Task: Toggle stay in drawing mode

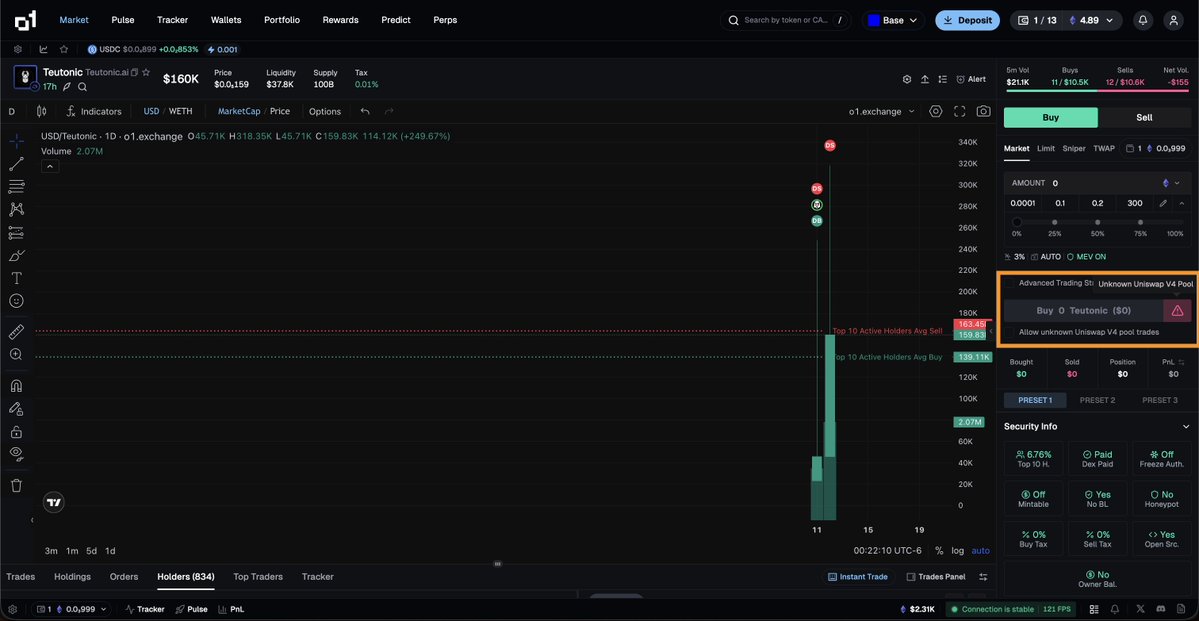Action: coord(16,409)
